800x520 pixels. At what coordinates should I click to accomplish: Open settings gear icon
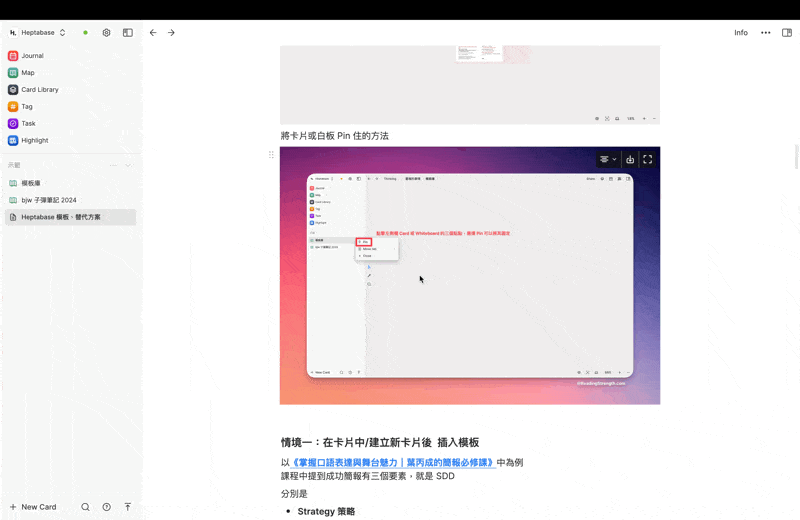coord(106,33)
